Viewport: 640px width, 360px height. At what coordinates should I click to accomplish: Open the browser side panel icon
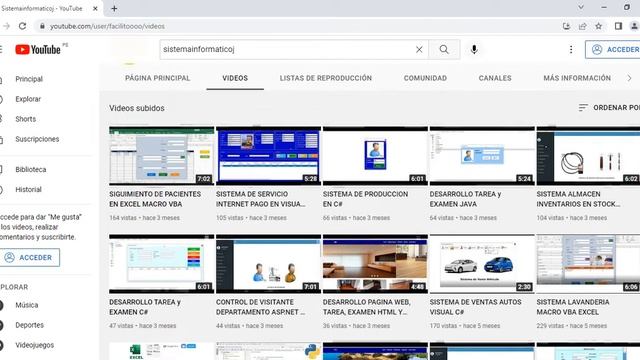(x=618, y=26)
